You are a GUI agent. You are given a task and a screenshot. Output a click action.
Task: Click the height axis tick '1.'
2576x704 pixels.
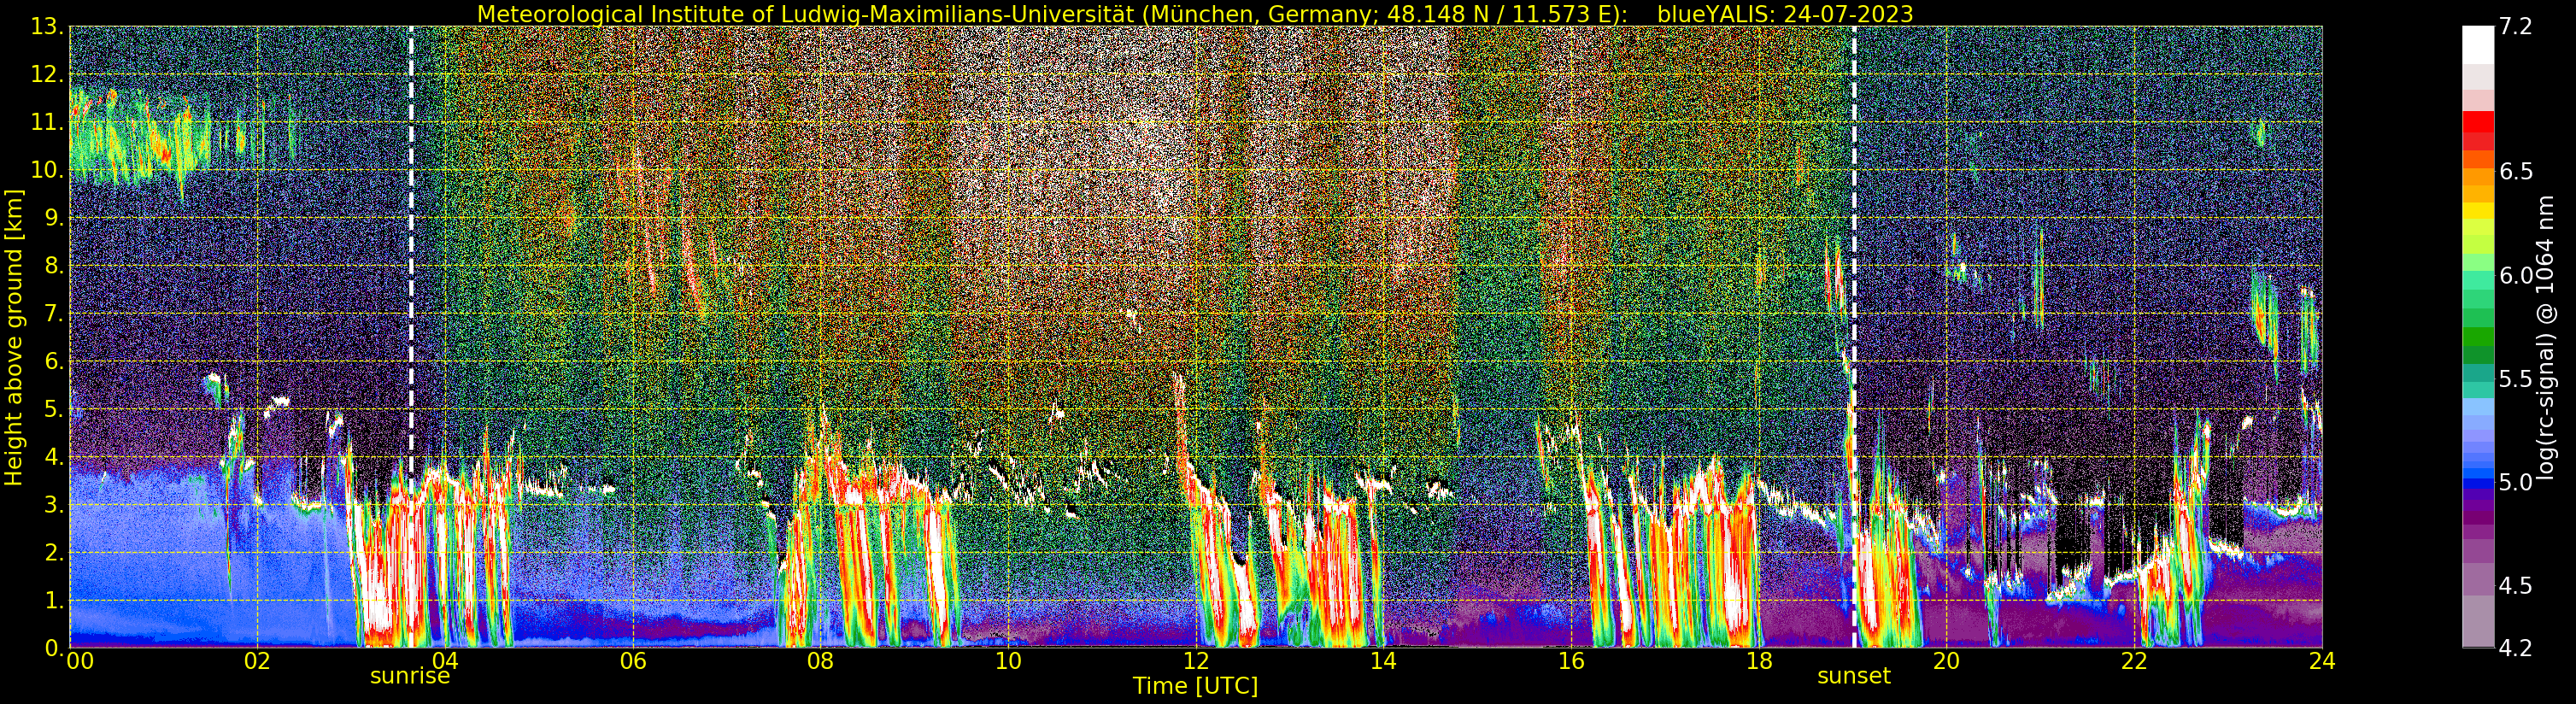click(x=54, y=601)
